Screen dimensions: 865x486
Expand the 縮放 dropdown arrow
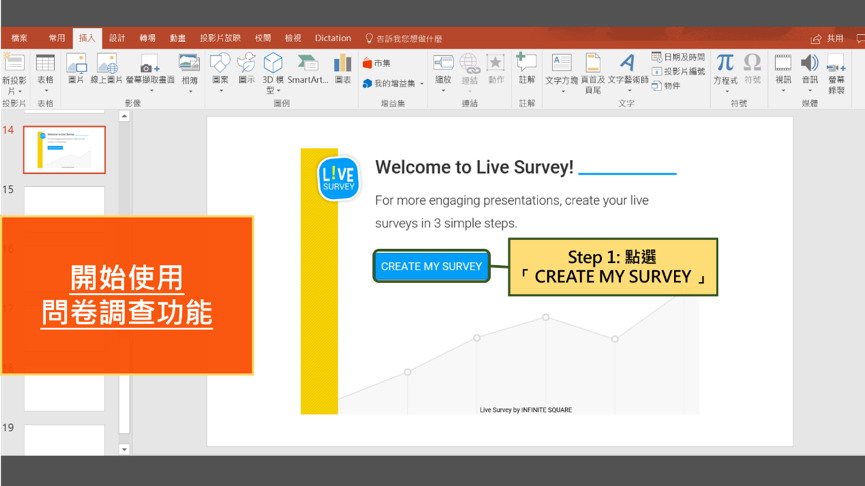click(x=443, y=91)
